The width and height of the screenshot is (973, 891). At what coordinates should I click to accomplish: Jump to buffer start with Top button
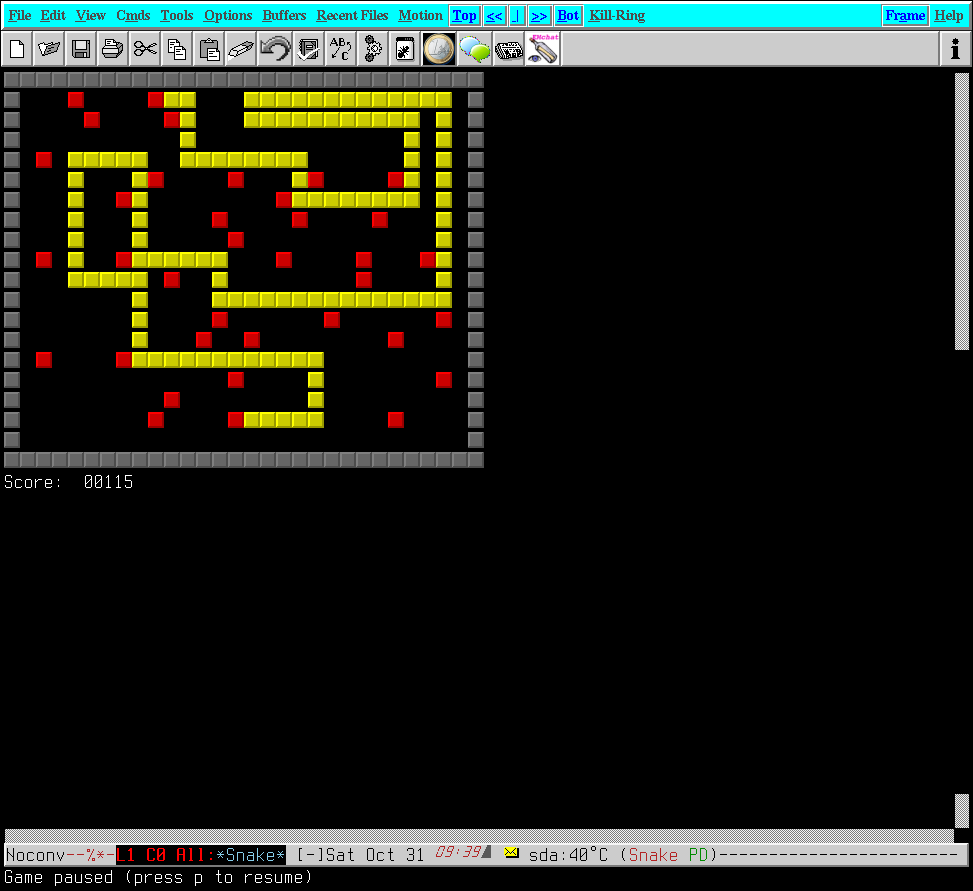[x=464, y=16]
